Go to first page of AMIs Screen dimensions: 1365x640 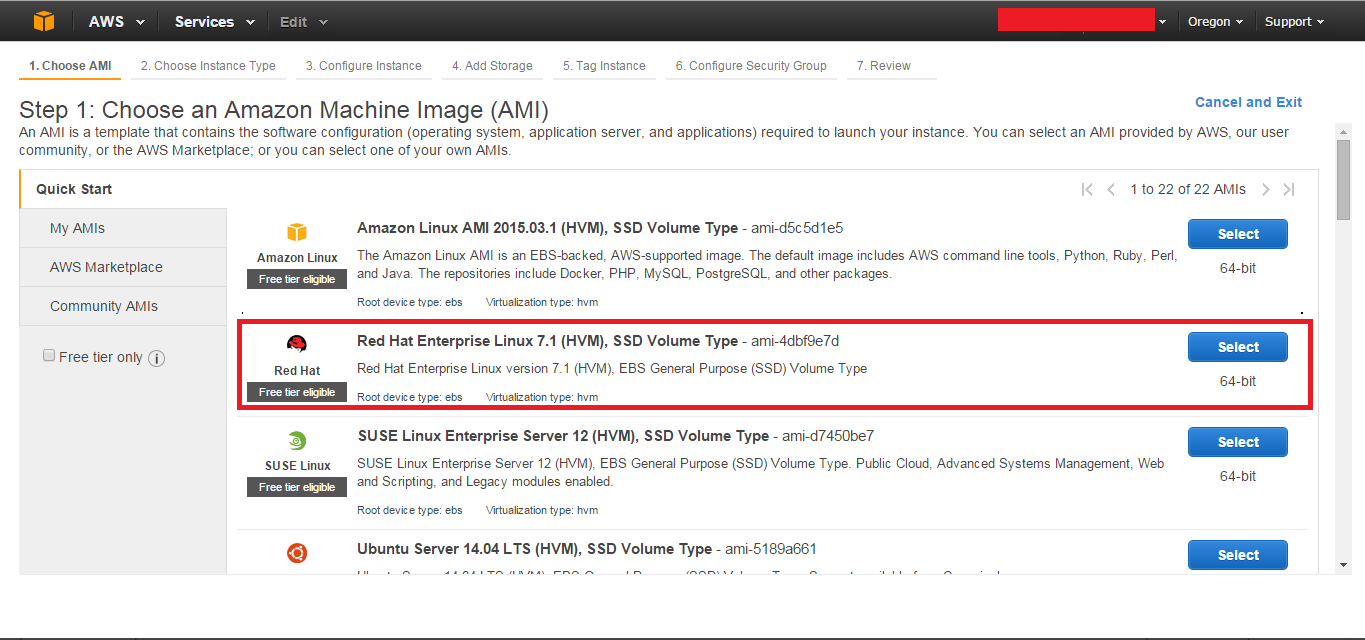(x=1087, y=189)
